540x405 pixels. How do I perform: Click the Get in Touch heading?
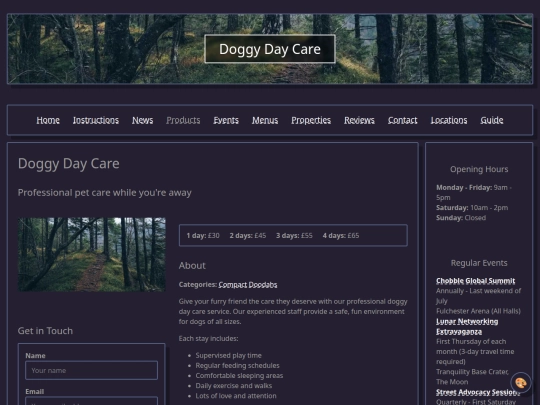click(x=45, y=331)
